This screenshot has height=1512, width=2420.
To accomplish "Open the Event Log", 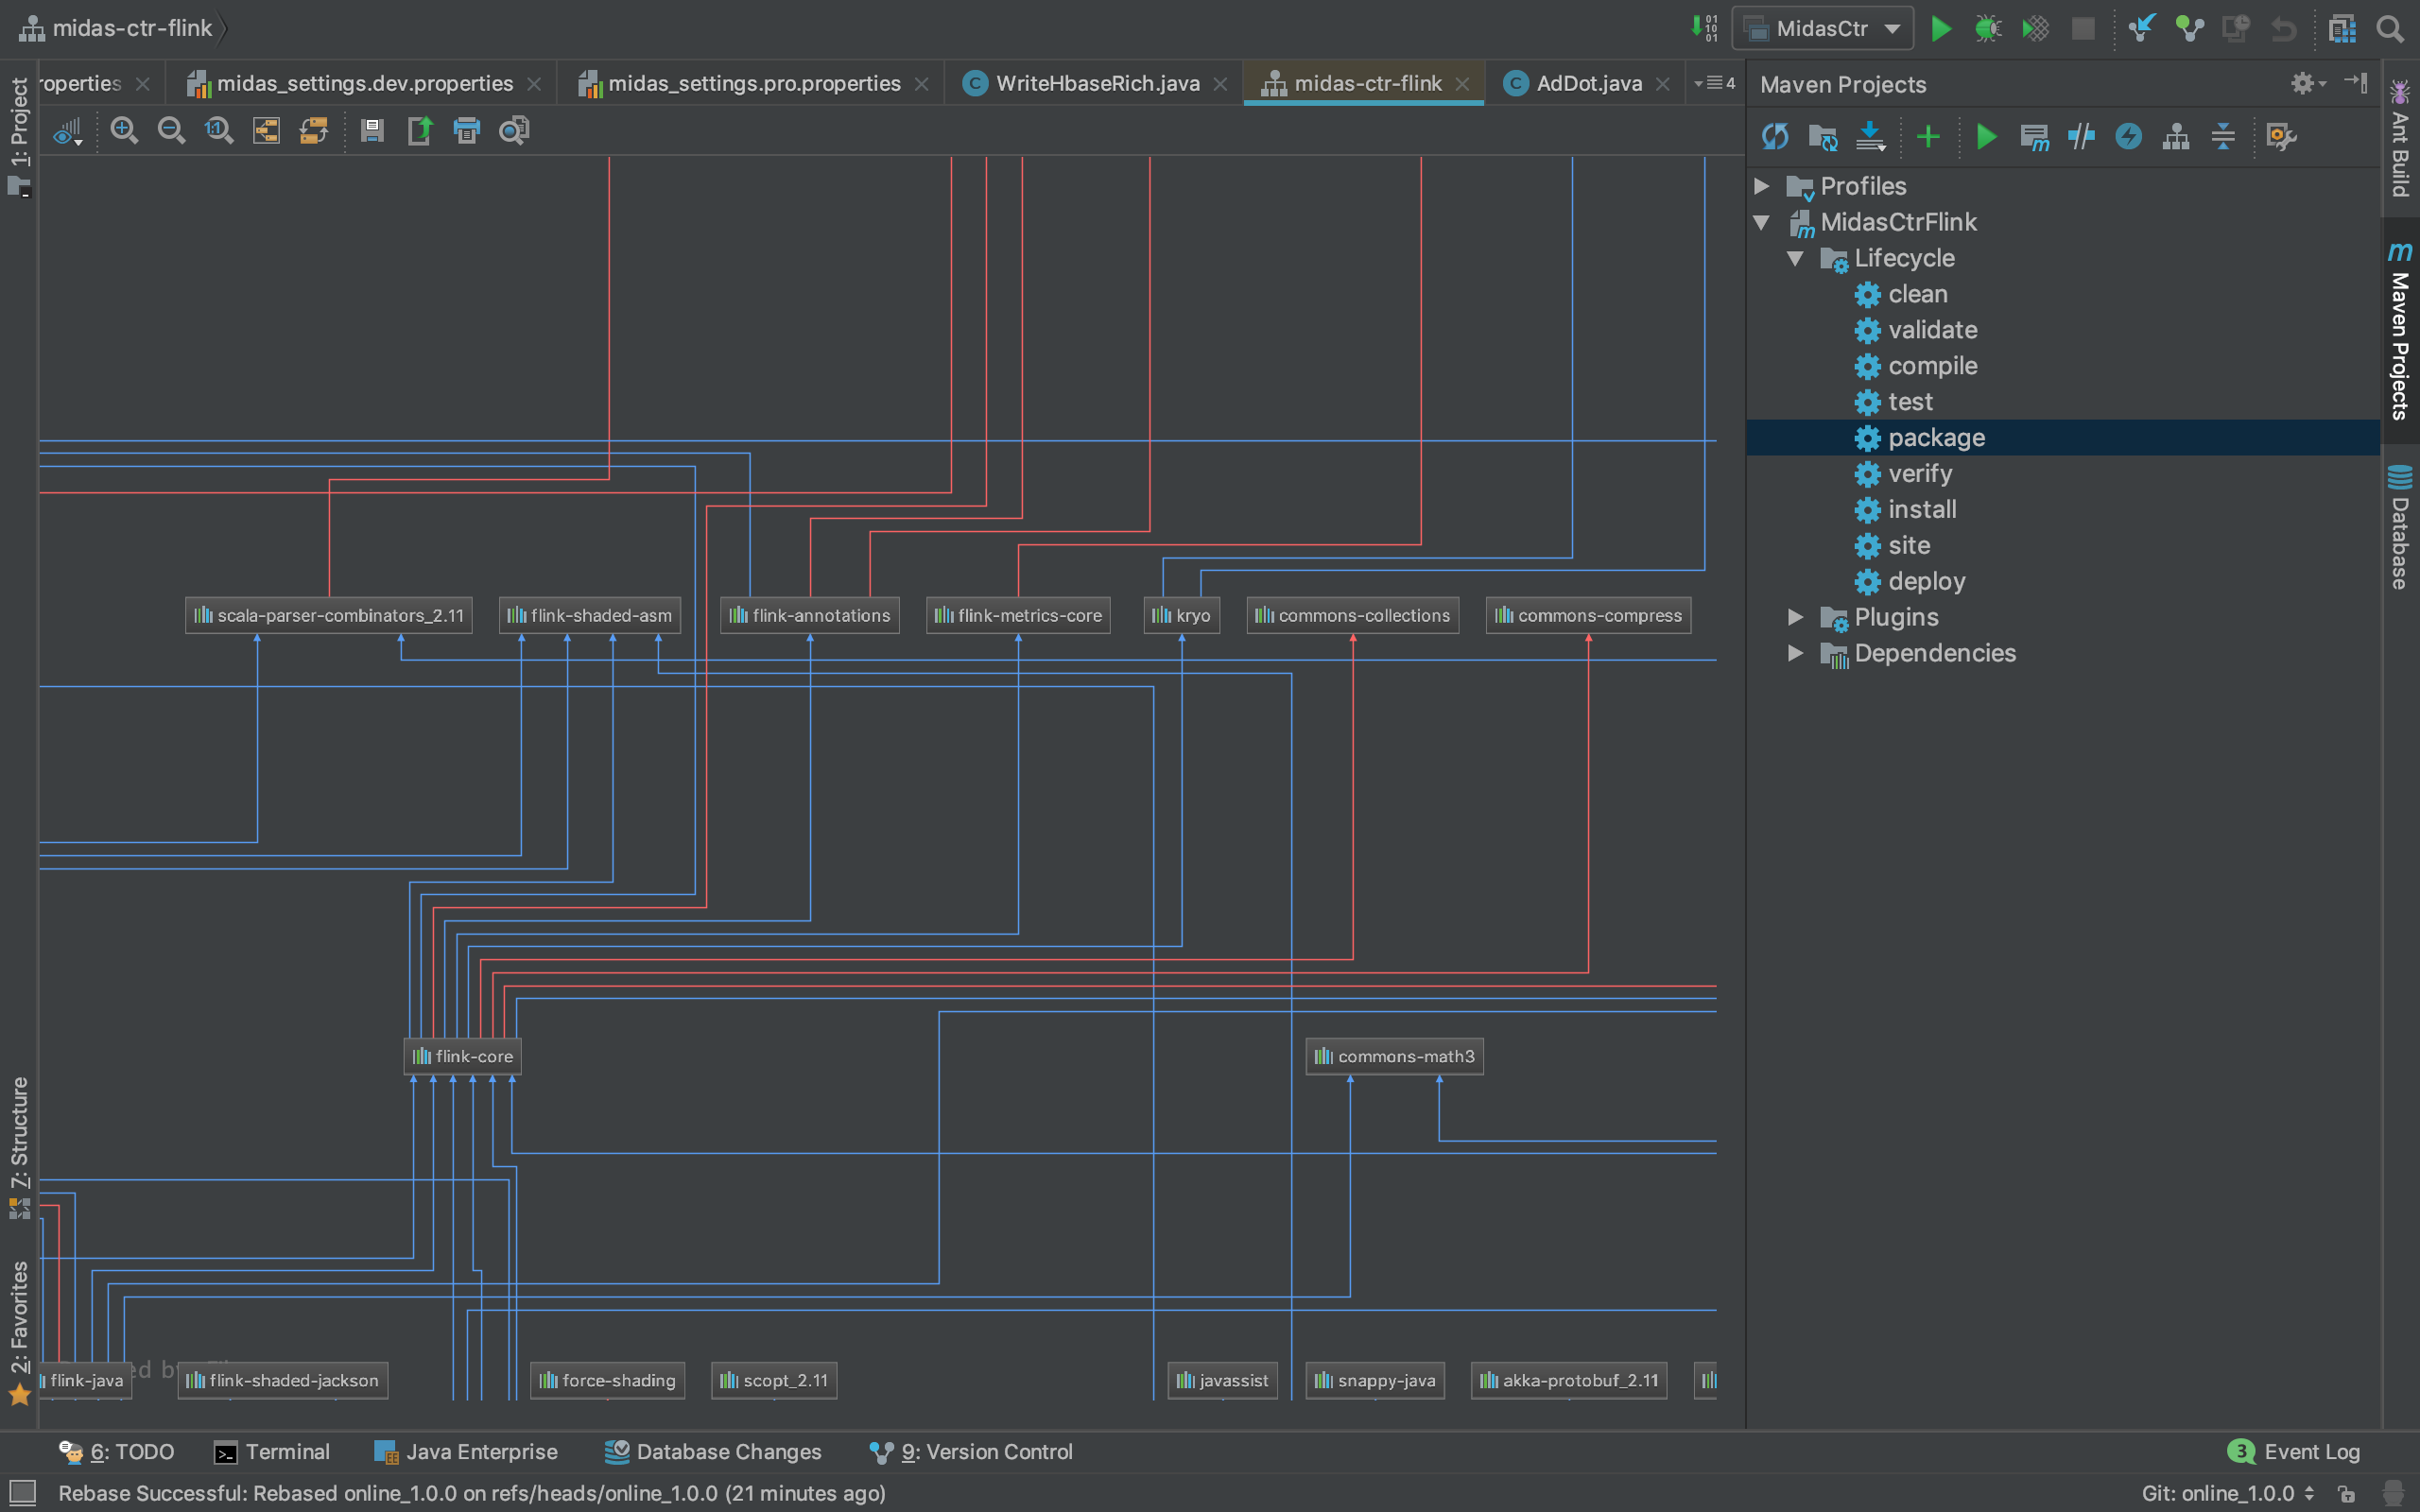I will pos(2293,1452).
